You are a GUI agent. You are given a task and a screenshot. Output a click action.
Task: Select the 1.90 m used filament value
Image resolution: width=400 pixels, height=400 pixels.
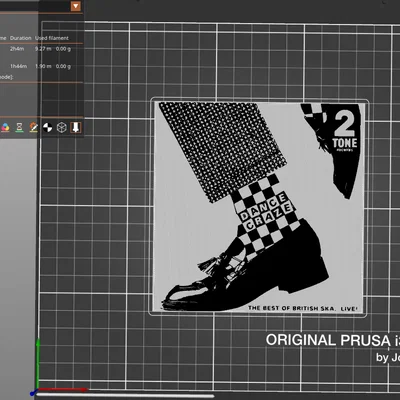click(x=43, y=66)
